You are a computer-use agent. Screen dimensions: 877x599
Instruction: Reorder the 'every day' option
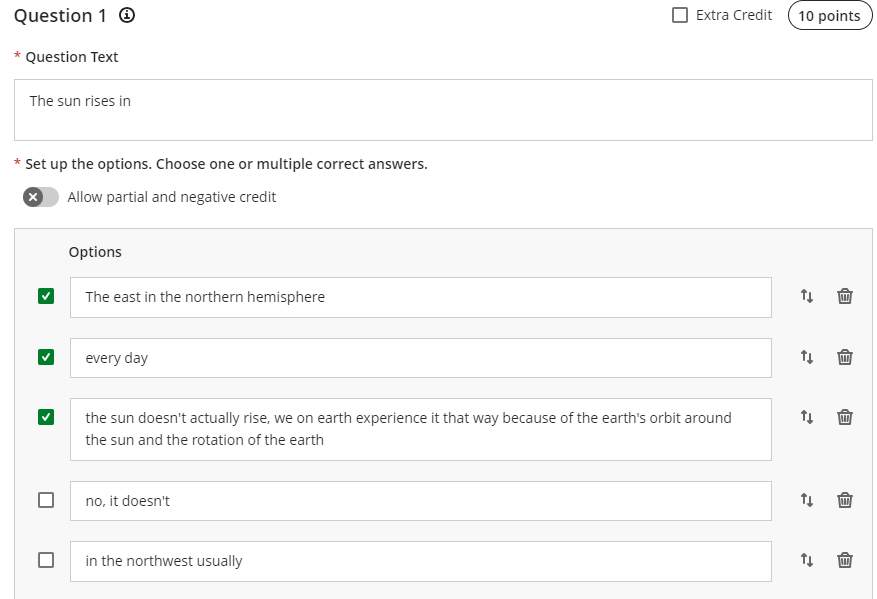(807, 357)
